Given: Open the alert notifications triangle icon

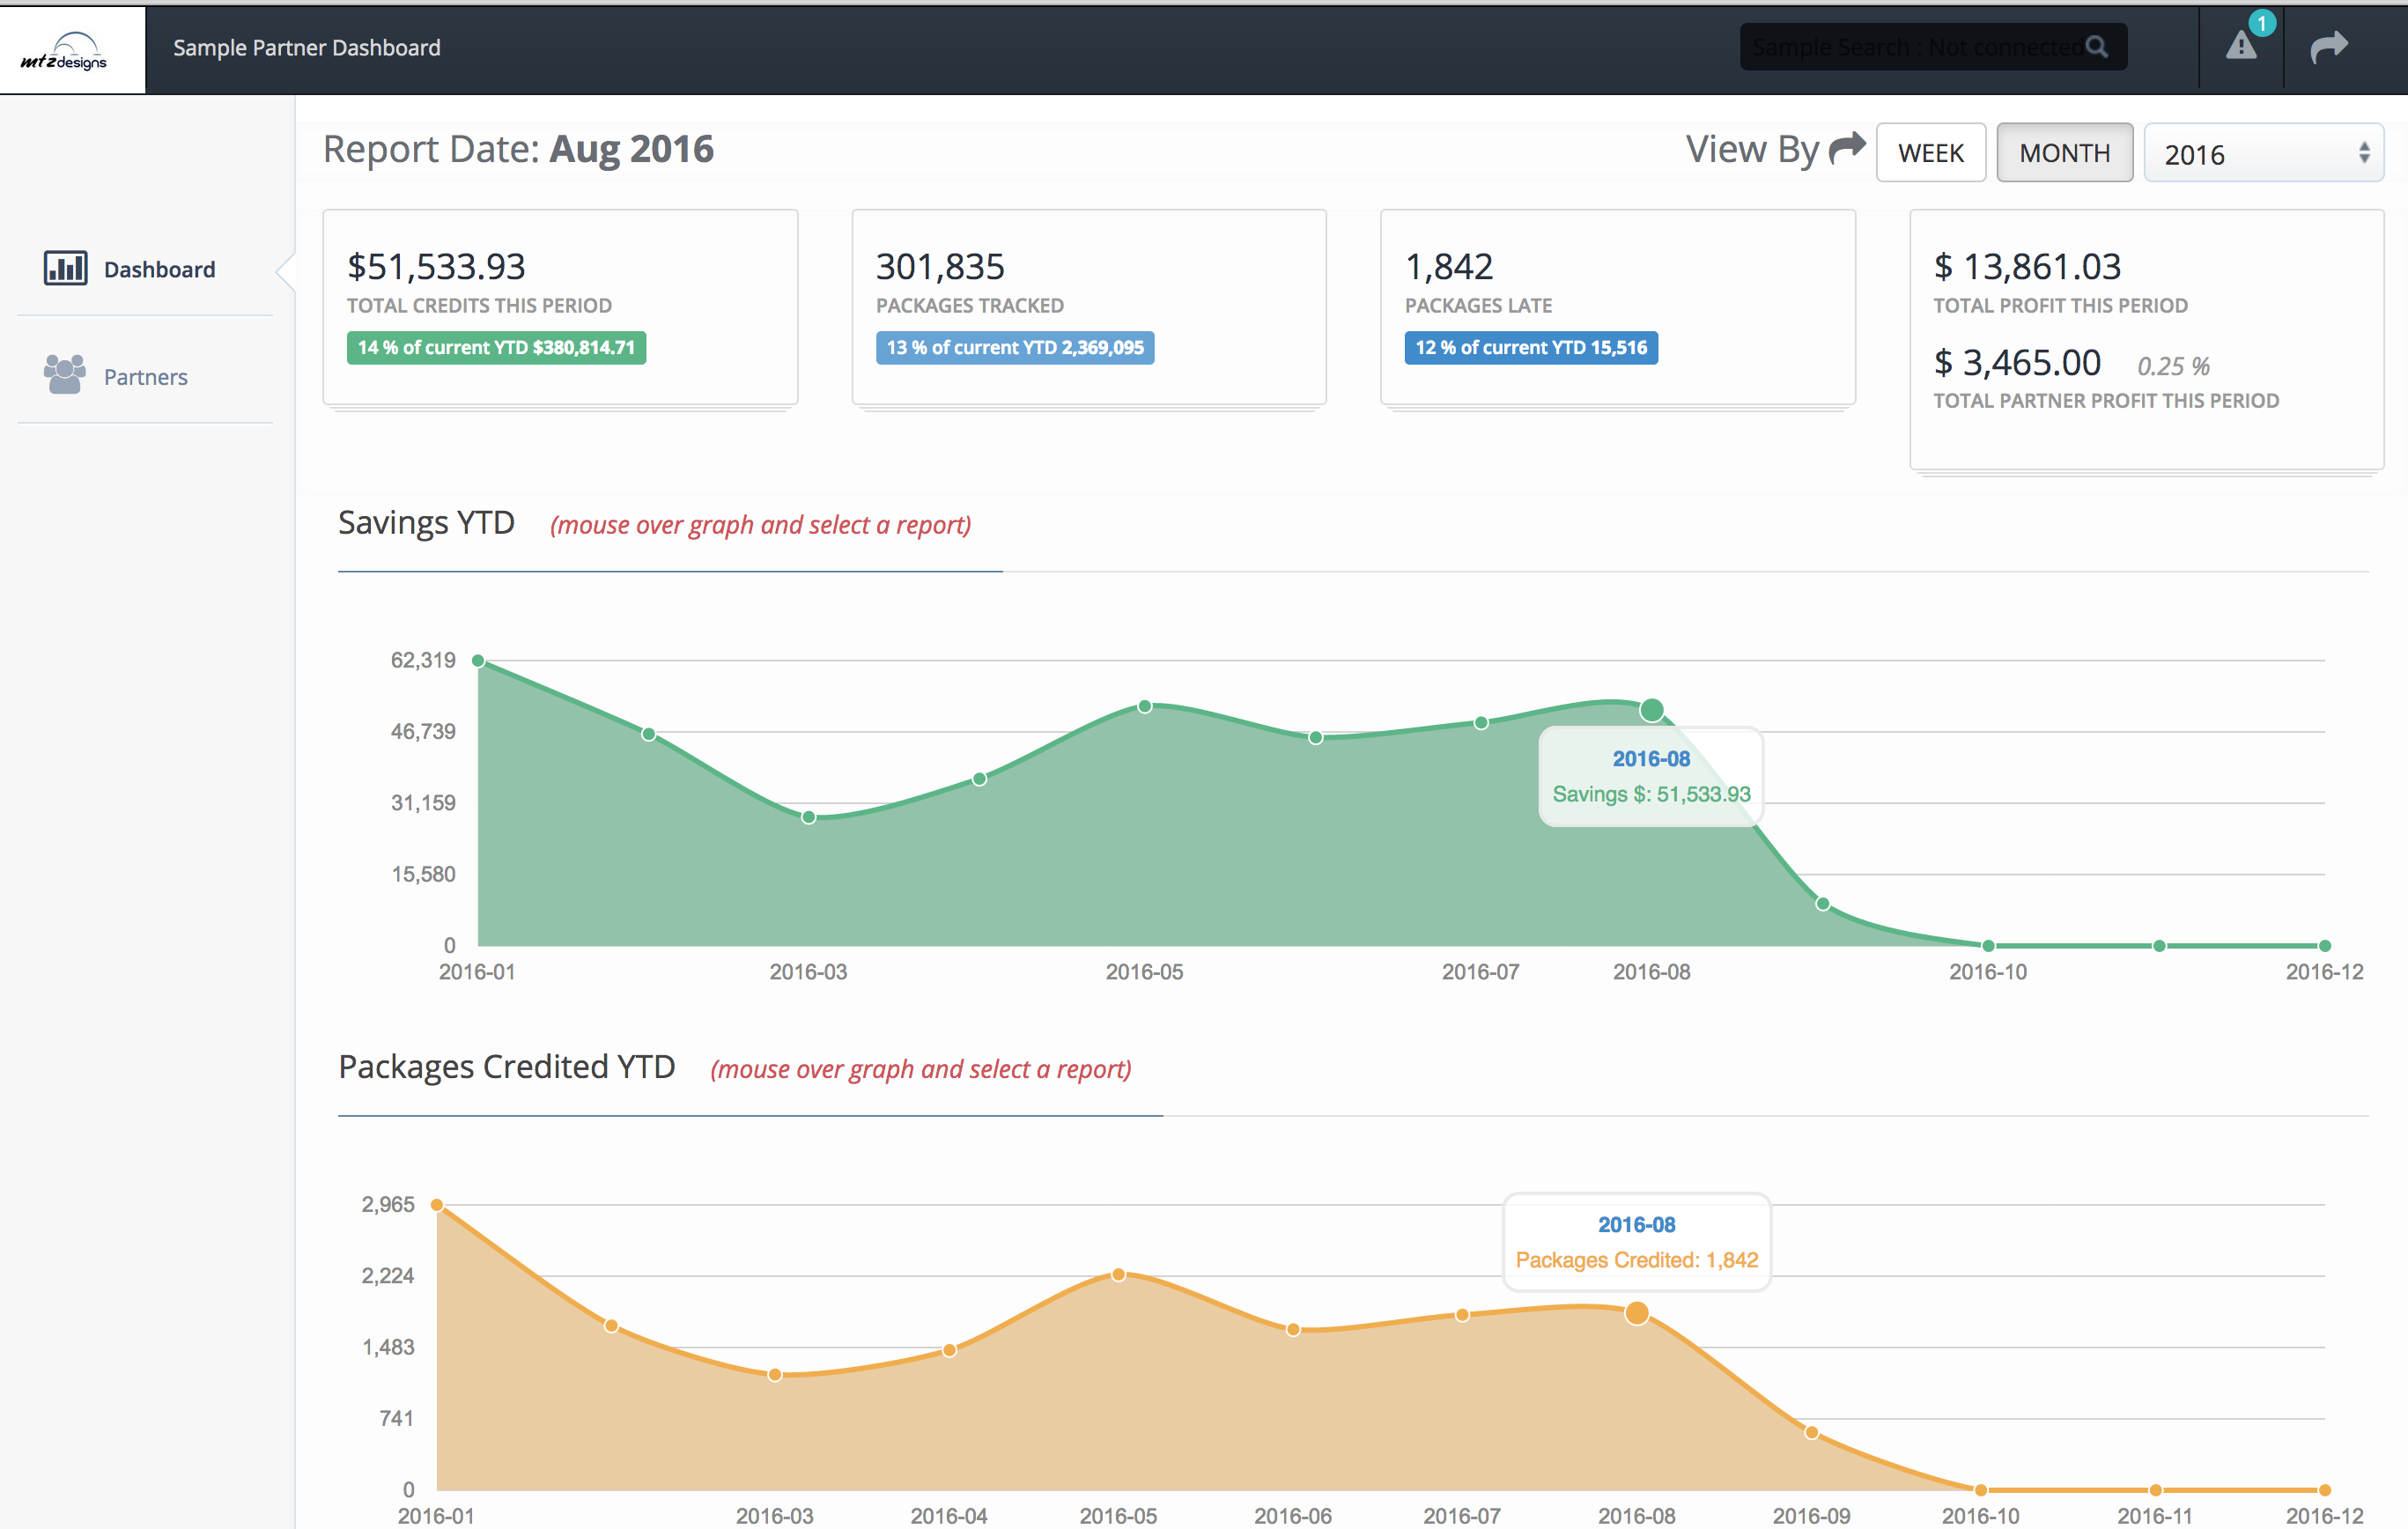Looking at the screenshot, I should tap(2240, 46).
